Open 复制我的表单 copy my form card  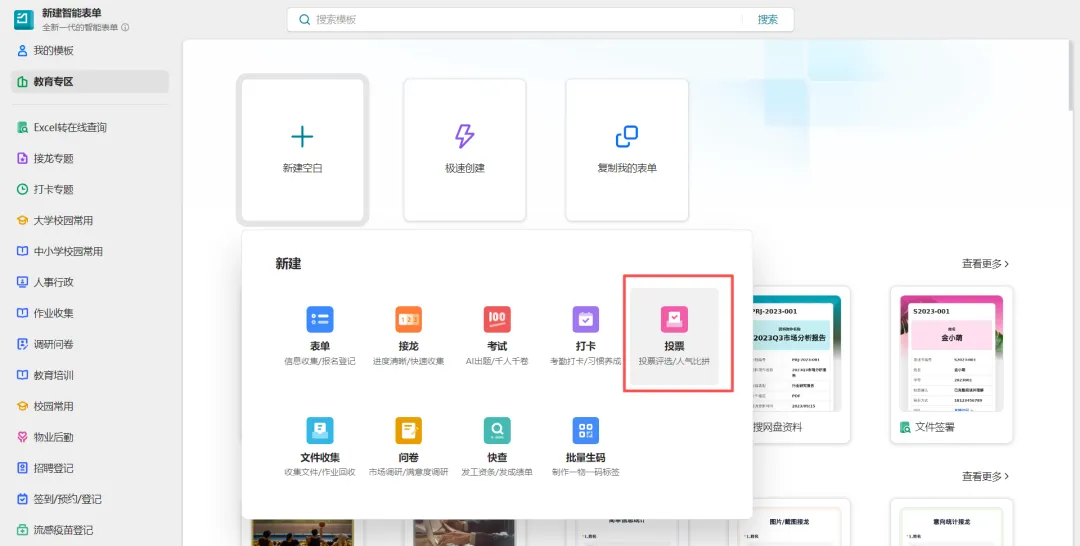tap(627, 150)
